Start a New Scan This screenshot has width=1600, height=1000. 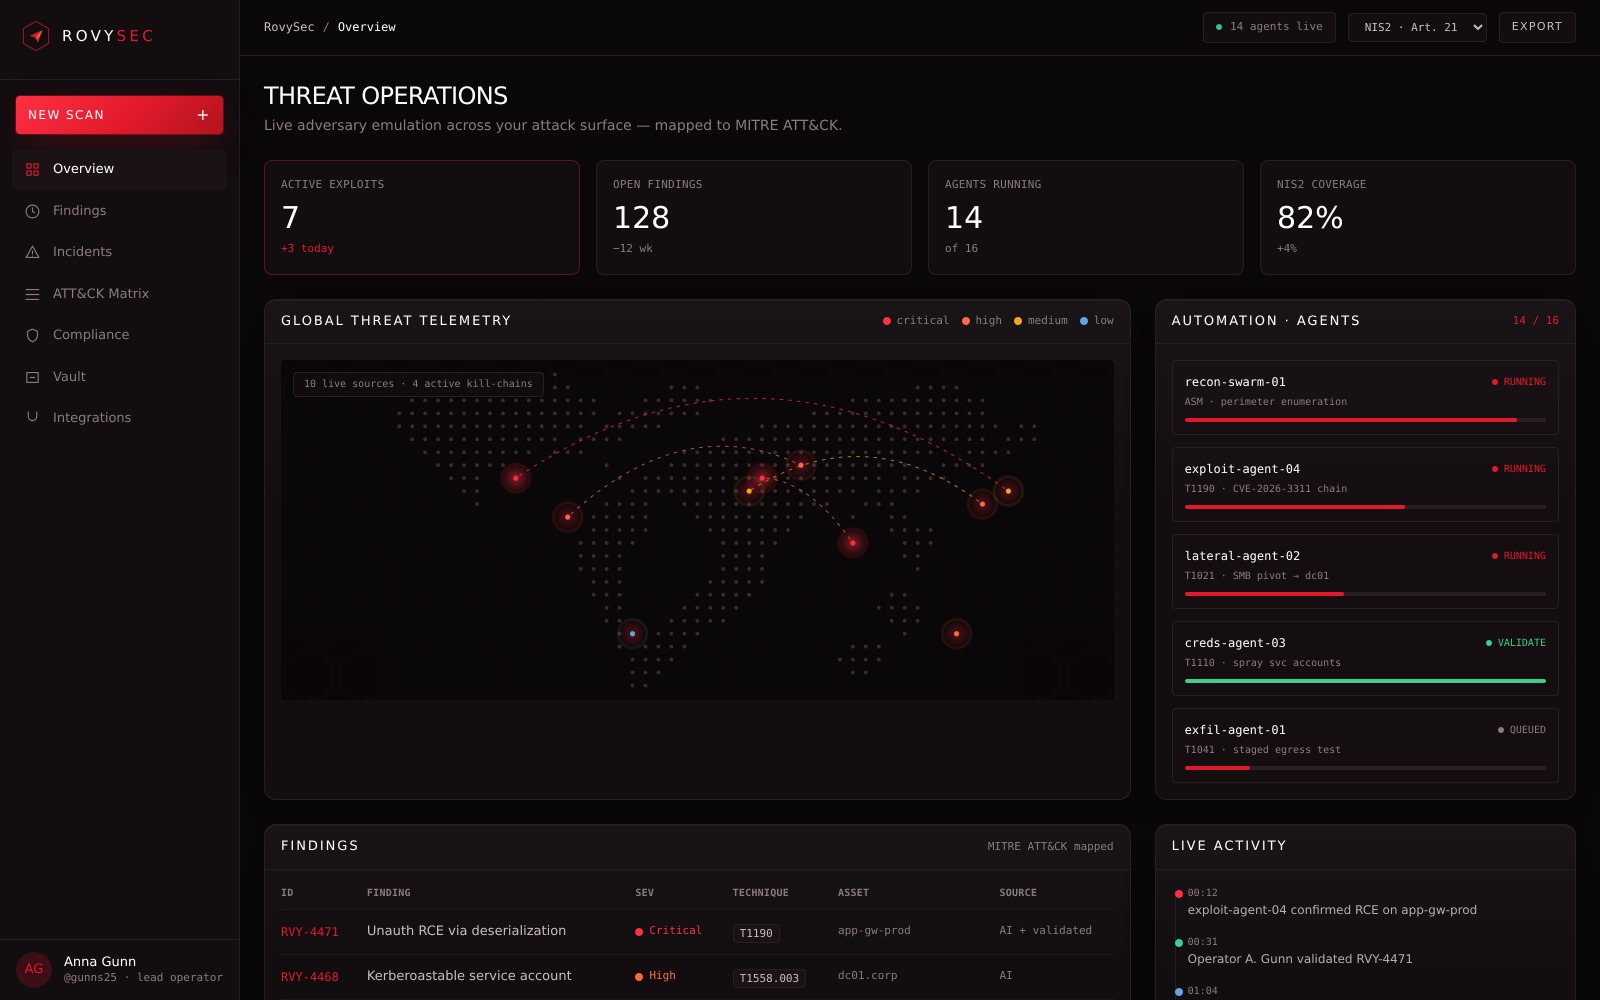pos(119,115)
